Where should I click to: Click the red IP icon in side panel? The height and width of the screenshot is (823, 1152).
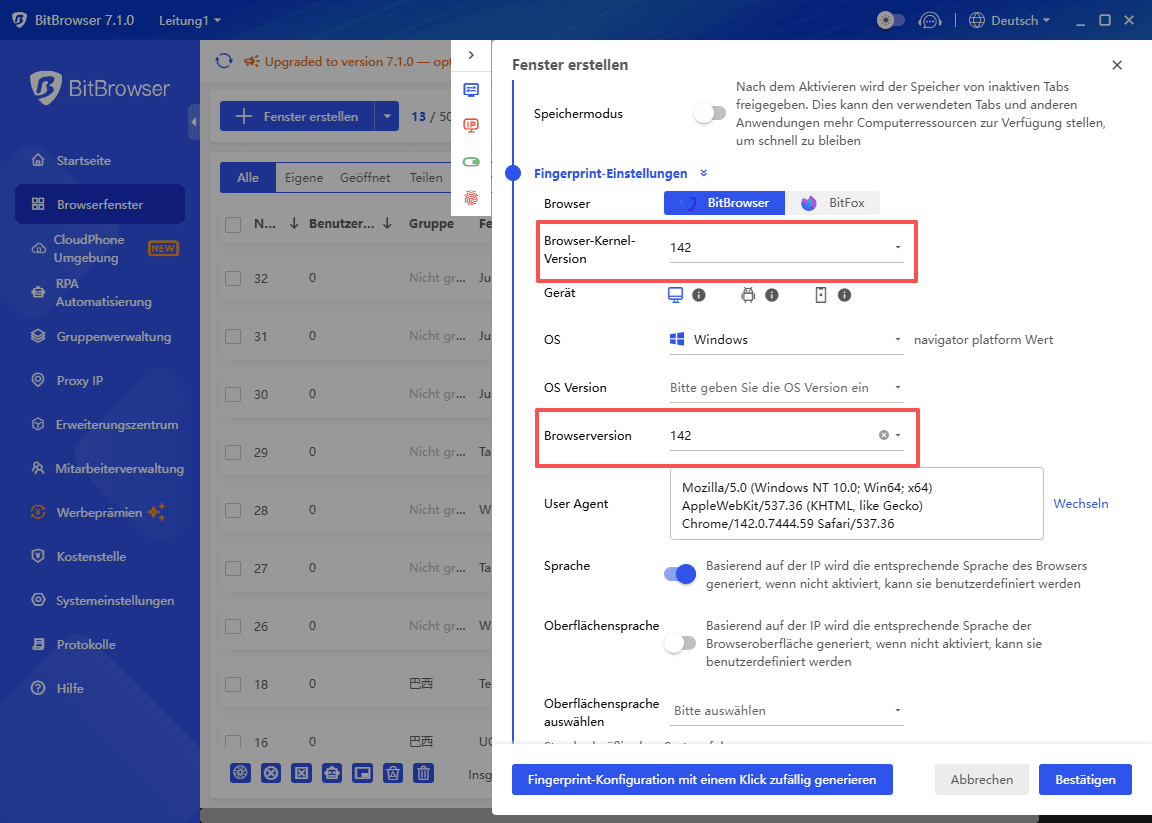coord(471,126)
